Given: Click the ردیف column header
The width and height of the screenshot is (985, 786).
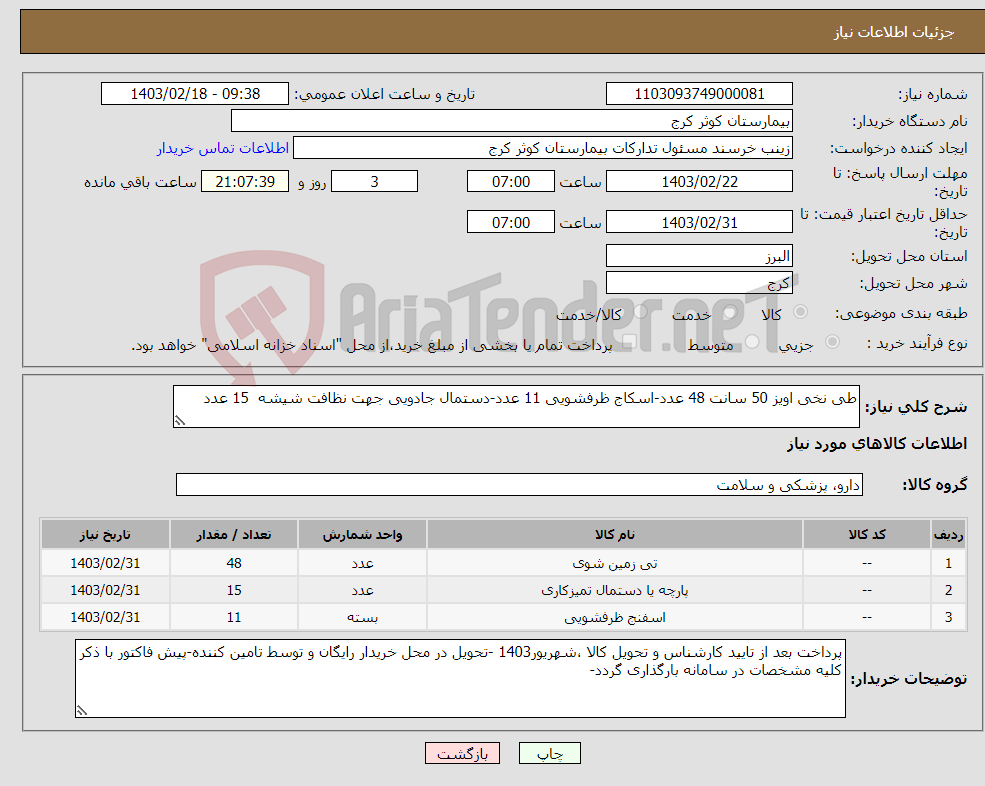Looking at the screenshot, I should click(949, 534).
